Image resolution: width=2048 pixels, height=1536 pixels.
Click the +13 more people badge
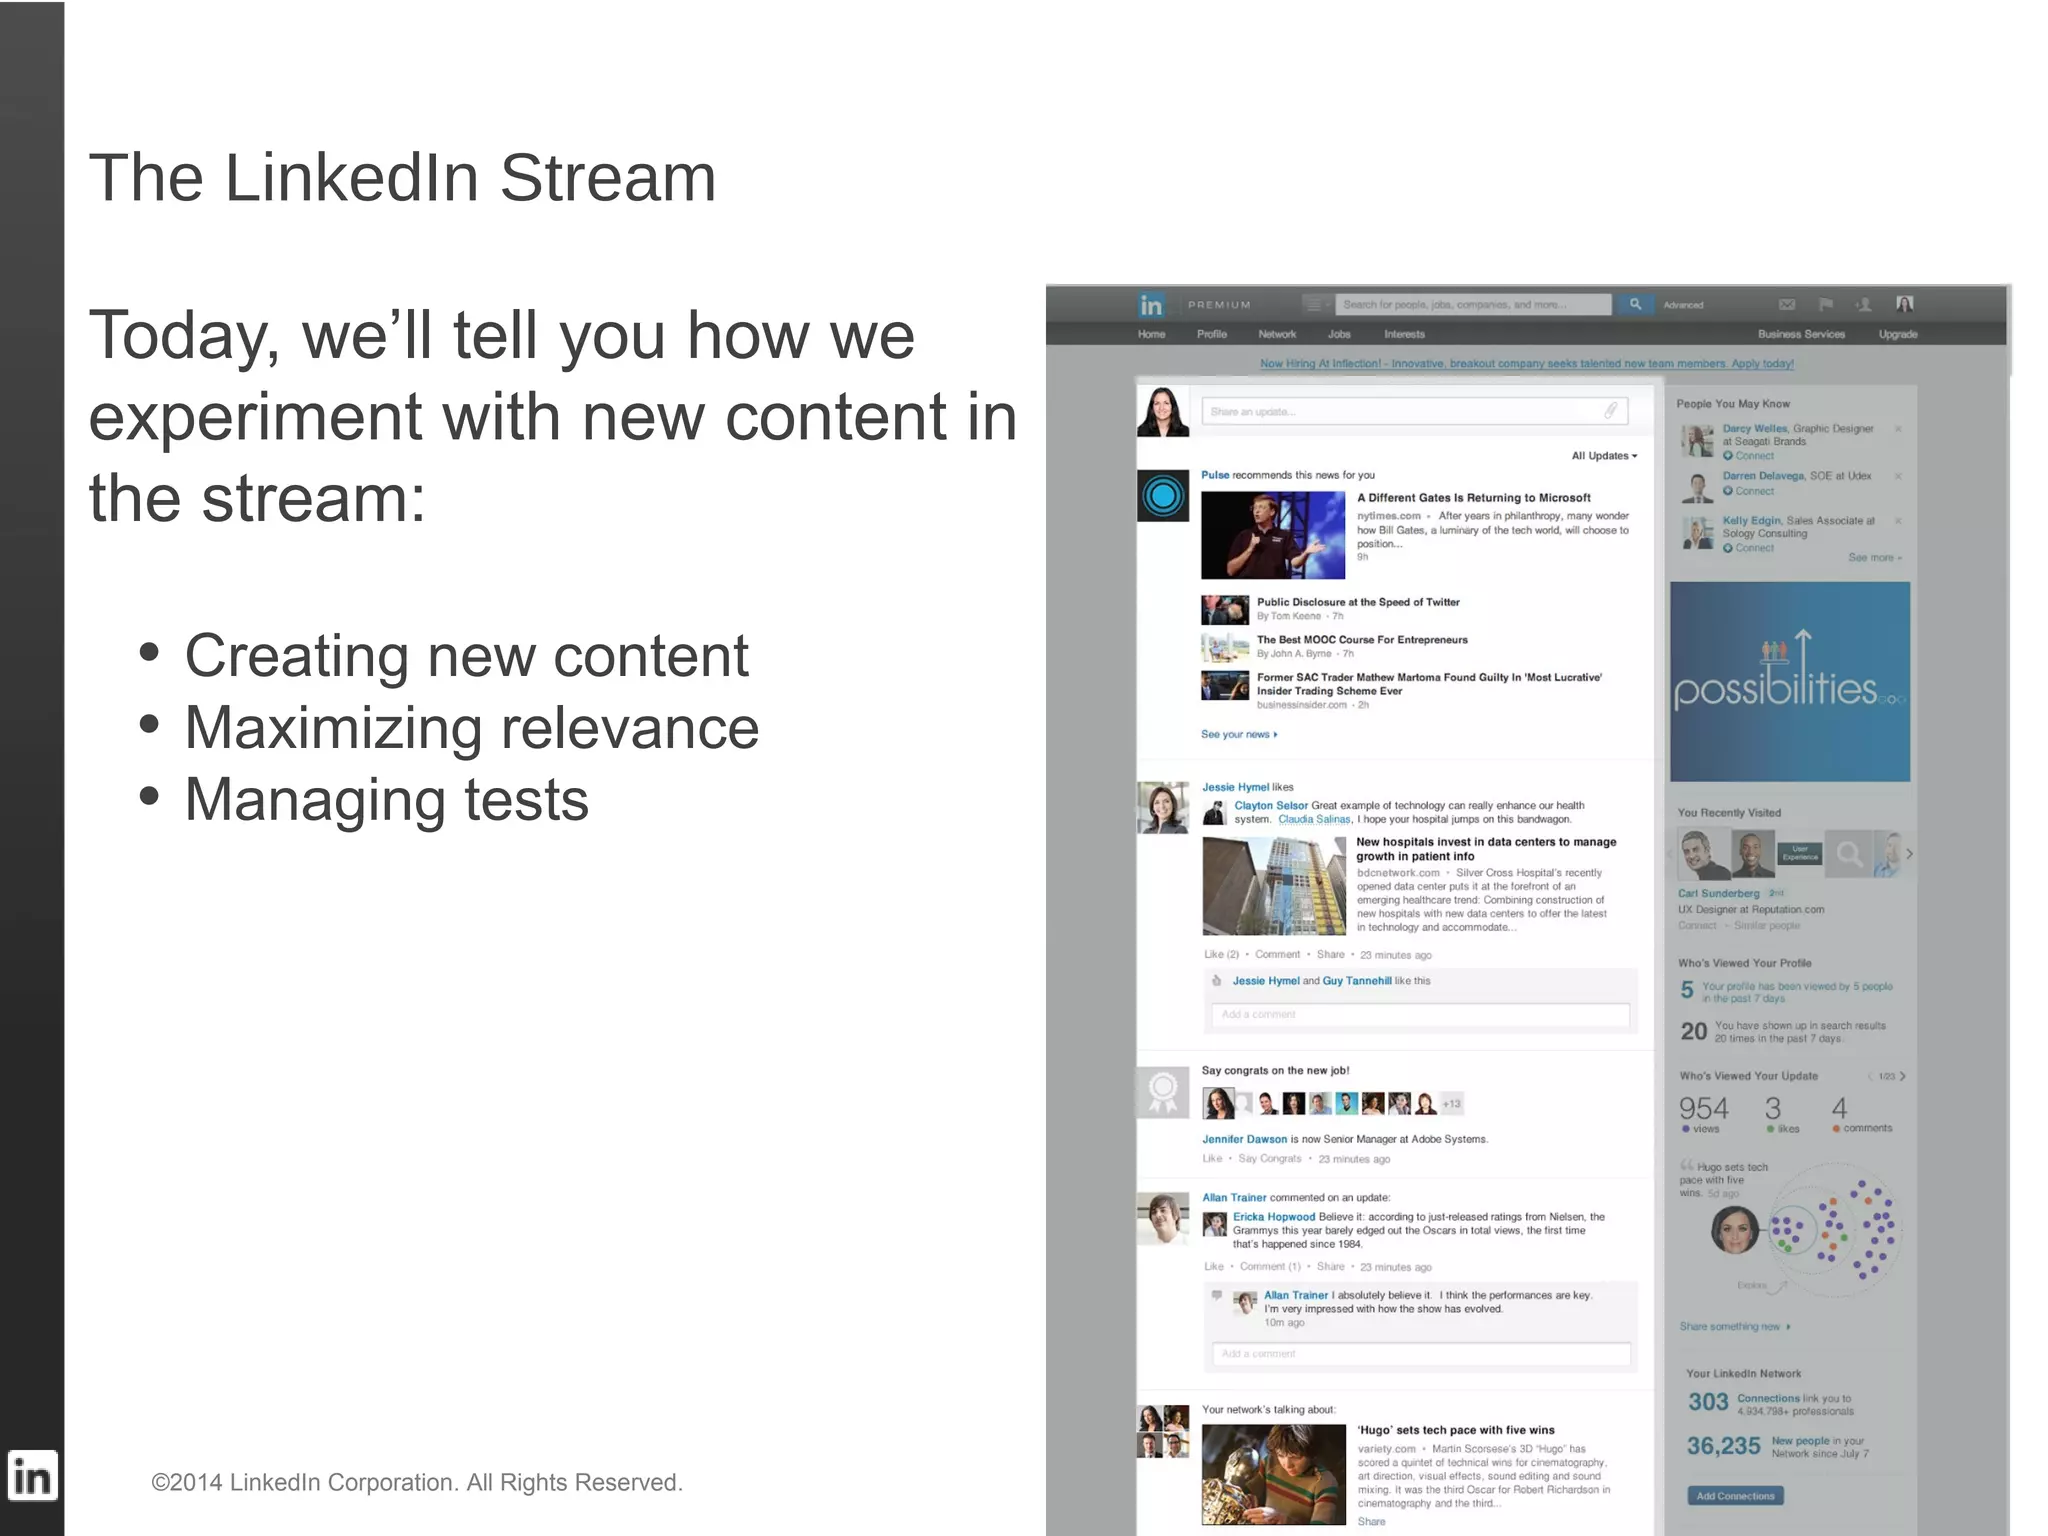(1451, 1104)
